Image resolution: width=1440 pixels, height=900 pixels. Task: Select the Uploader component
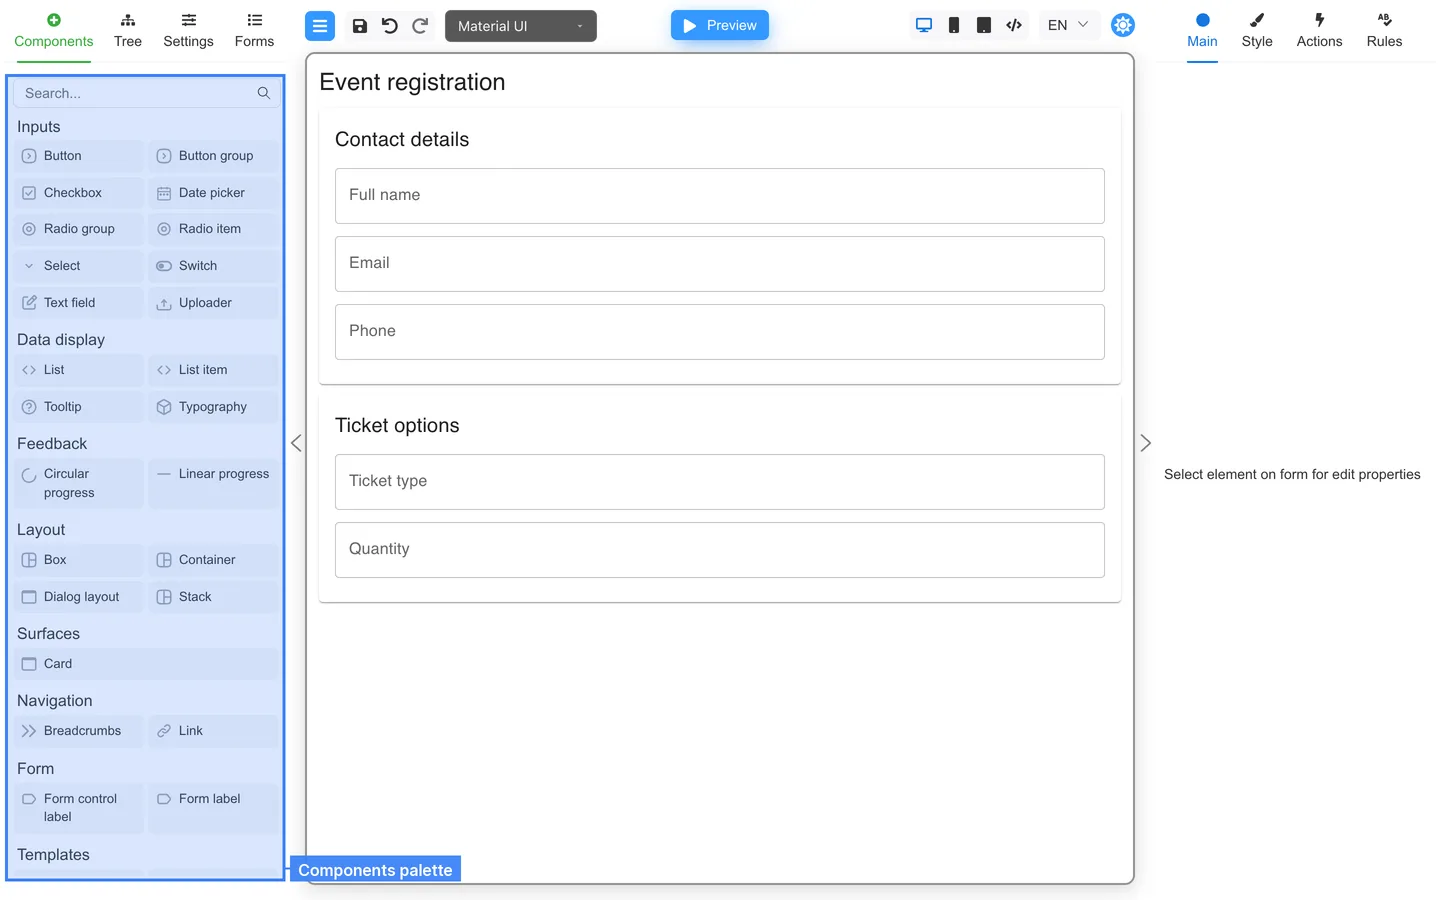[x=213, y=303]
